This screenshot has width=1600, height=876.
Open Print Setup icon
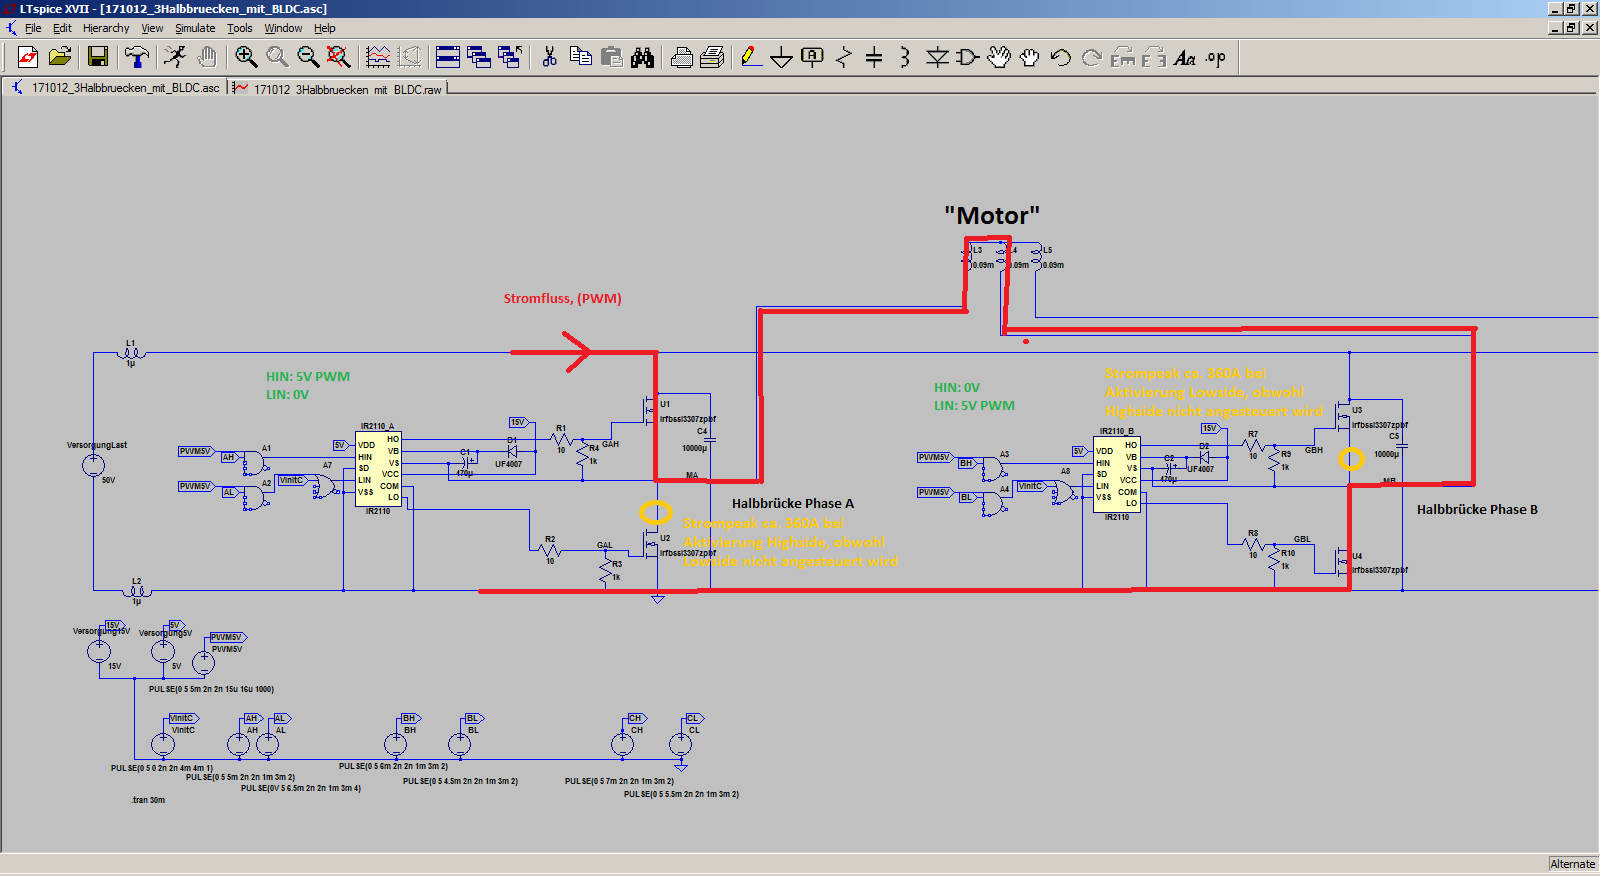[712, 57]
